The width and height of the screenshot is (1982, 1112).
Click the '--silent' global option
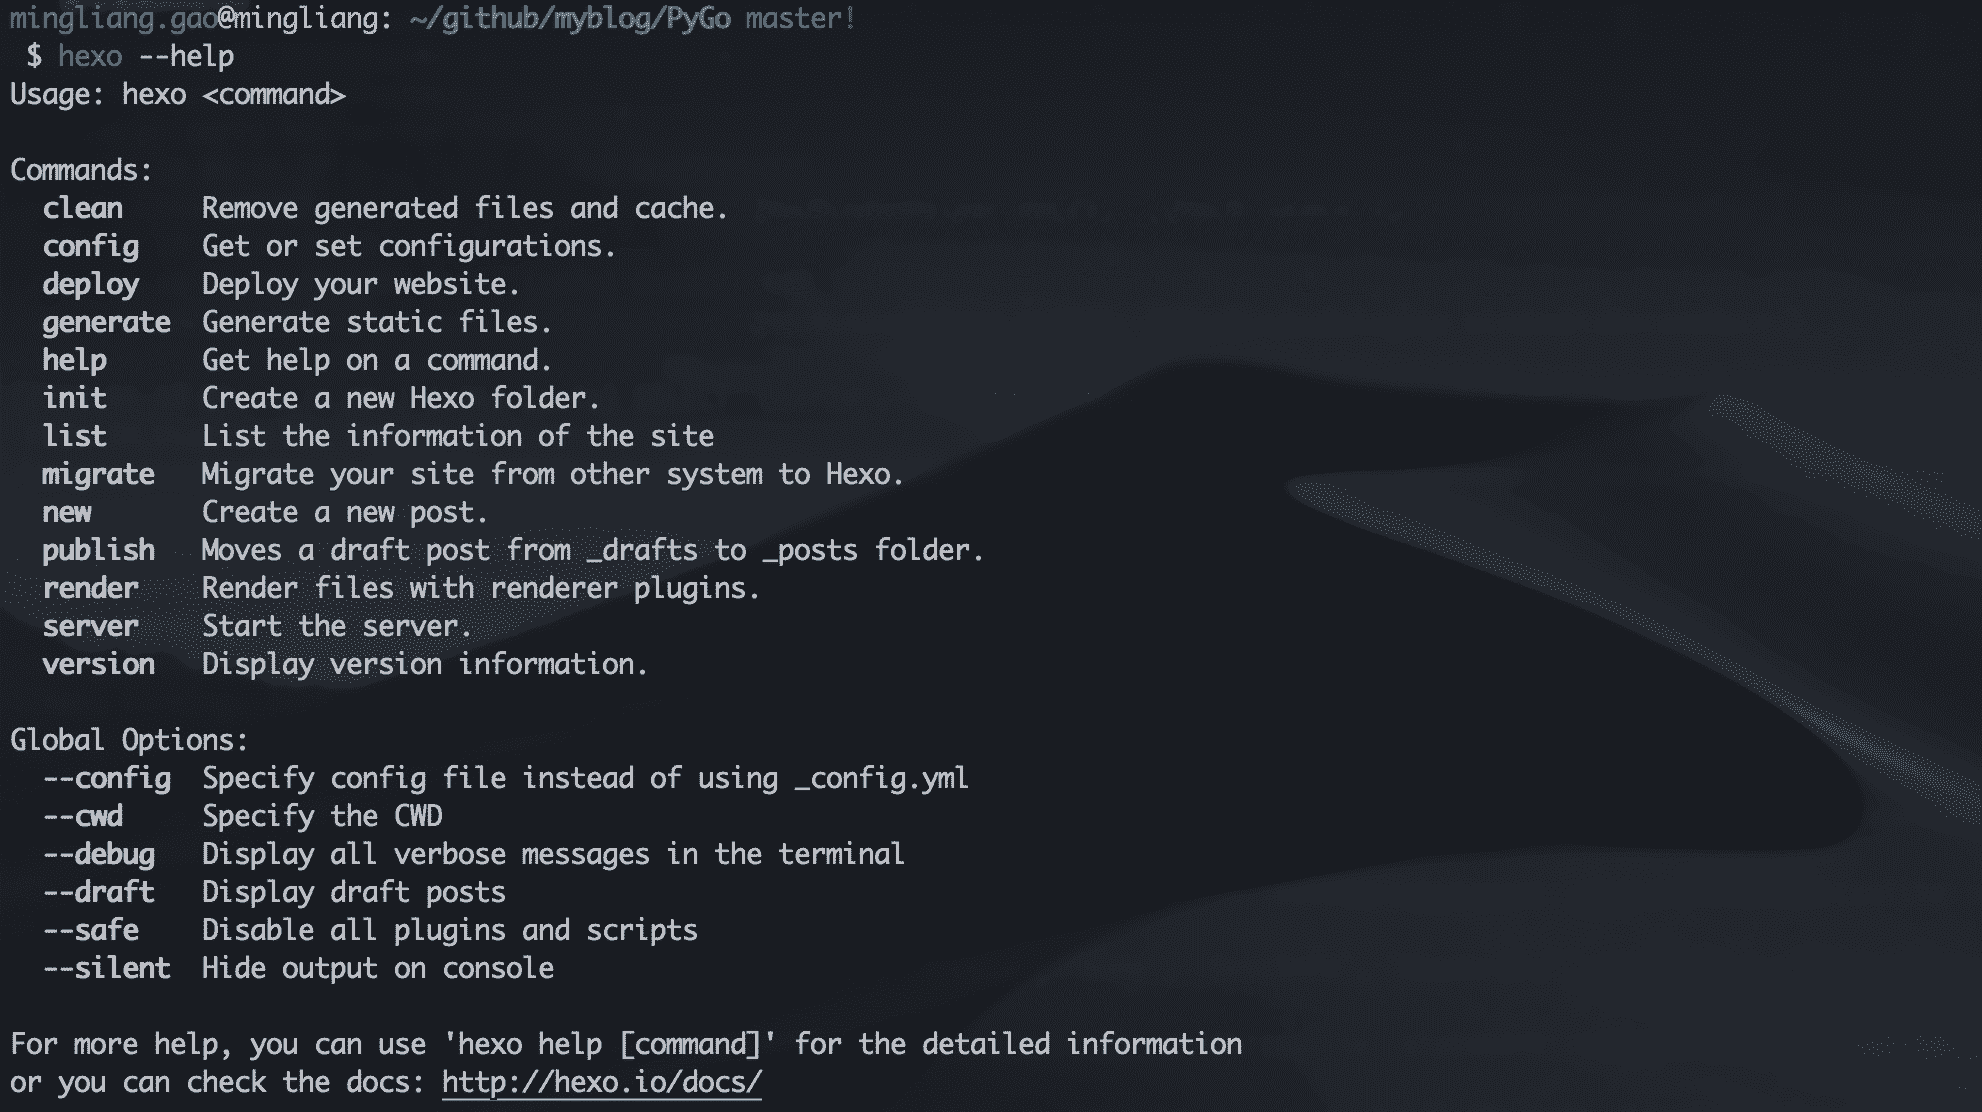[106, 968]
